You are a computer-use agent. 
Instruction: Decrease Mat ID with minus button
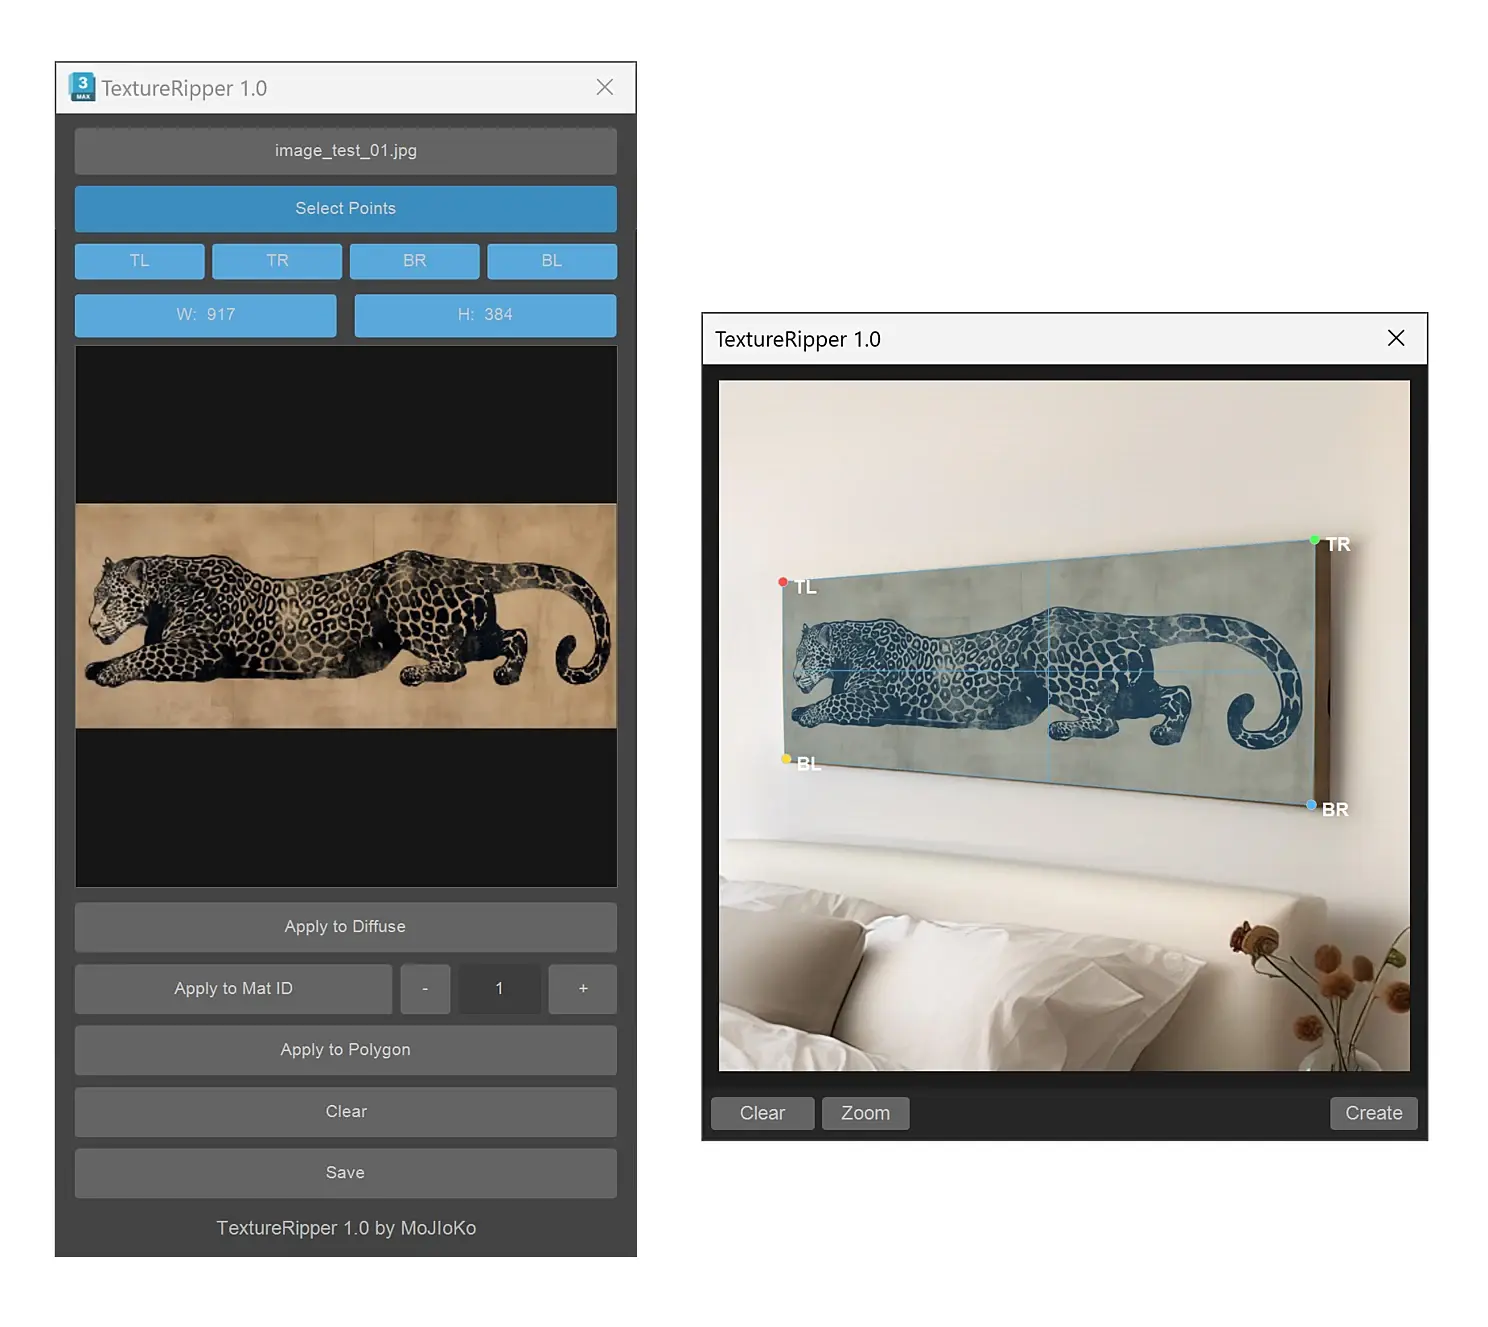tap(425, 989)
